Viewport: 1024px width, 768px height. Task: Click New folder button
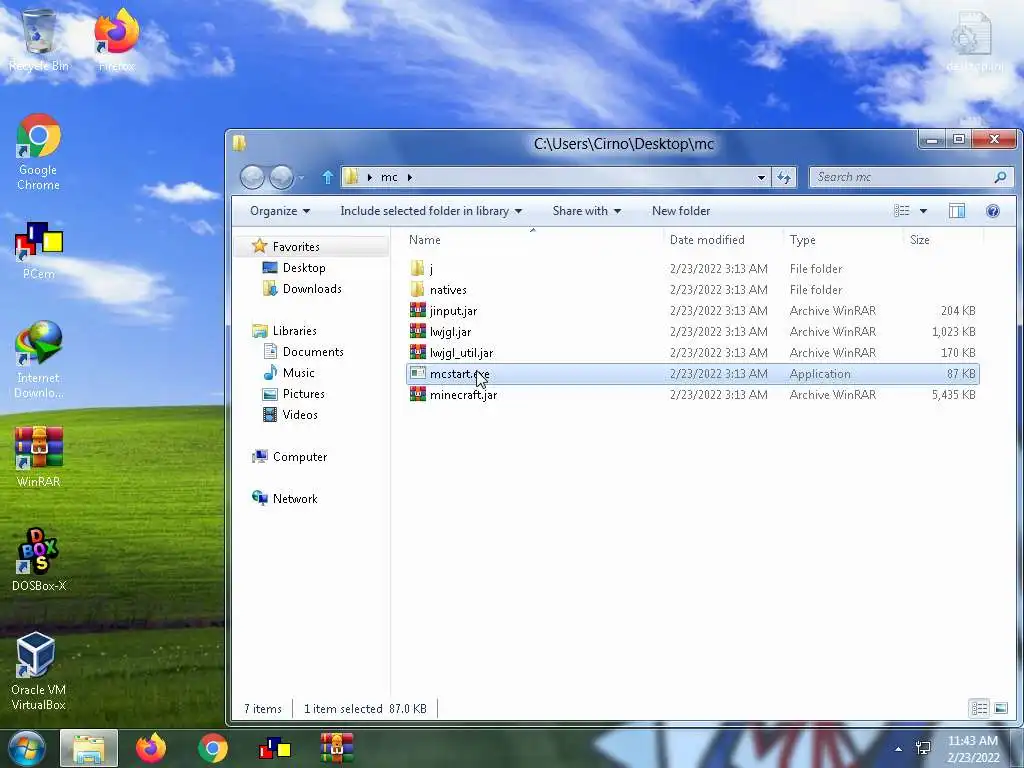(680, 211)
